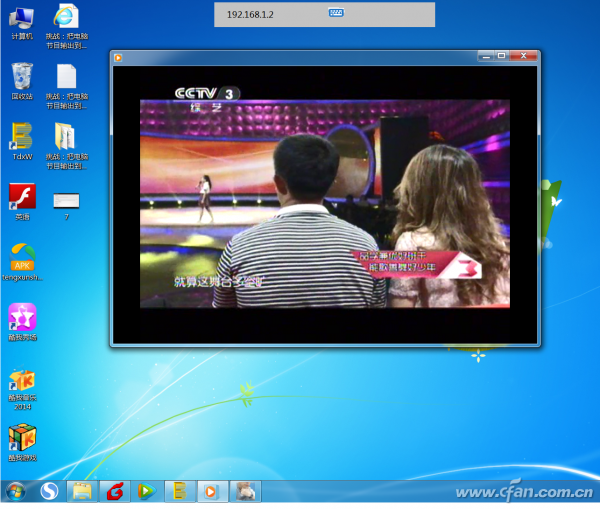The image size is (600, 509).
Task: Maximize the media player window
Action: tap(502, 56)
